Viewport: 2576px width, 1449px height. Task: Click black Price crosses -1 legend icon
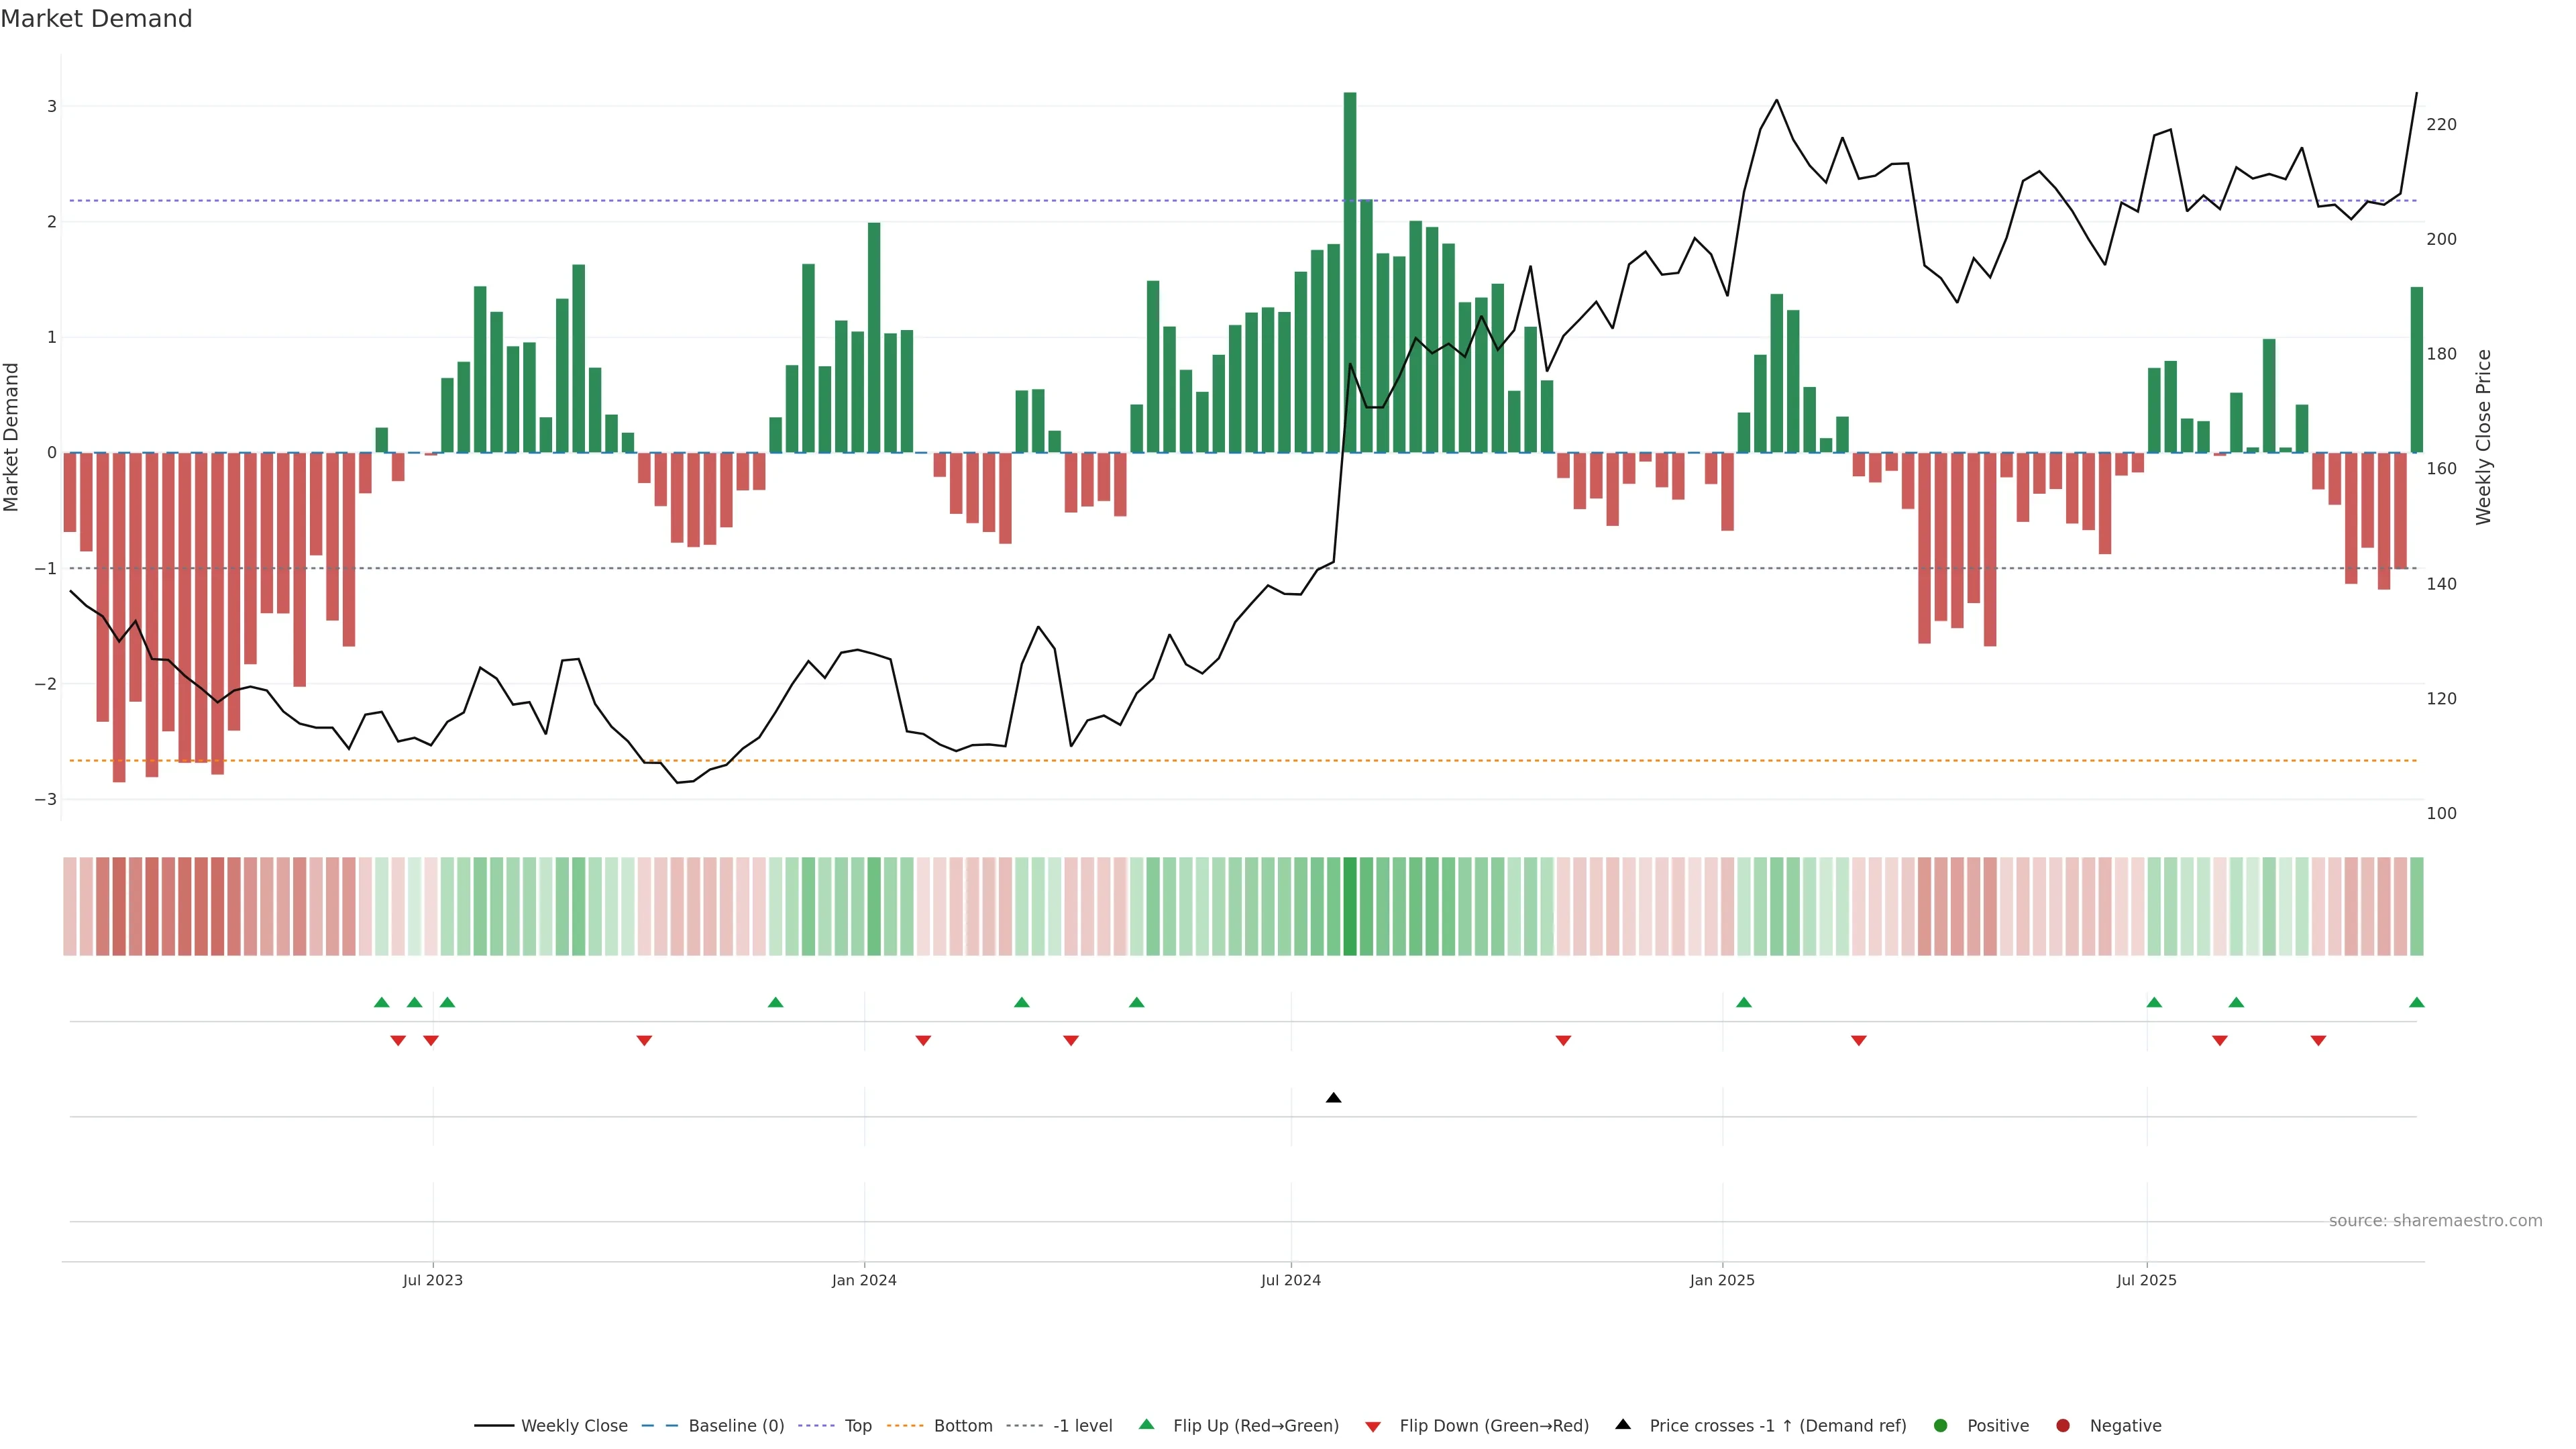click(x=1623, y=1425)
